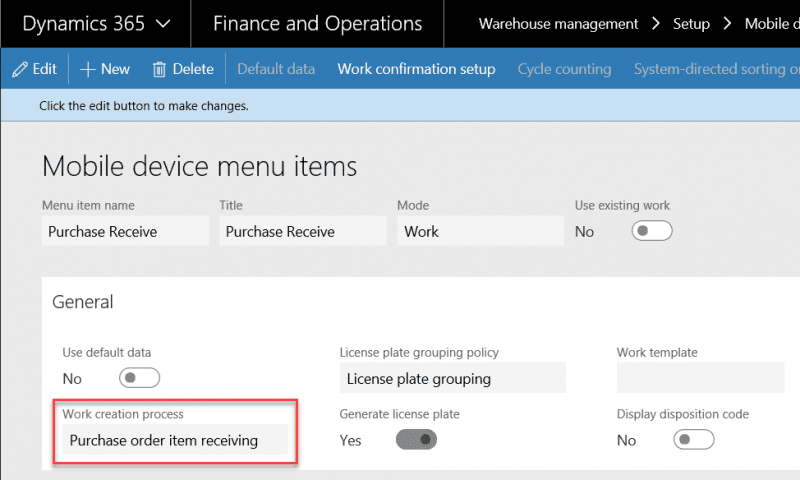Open System-directed sorting menu item
The width and height of the screenshot is (800, 480).
(x=716, y=69)
